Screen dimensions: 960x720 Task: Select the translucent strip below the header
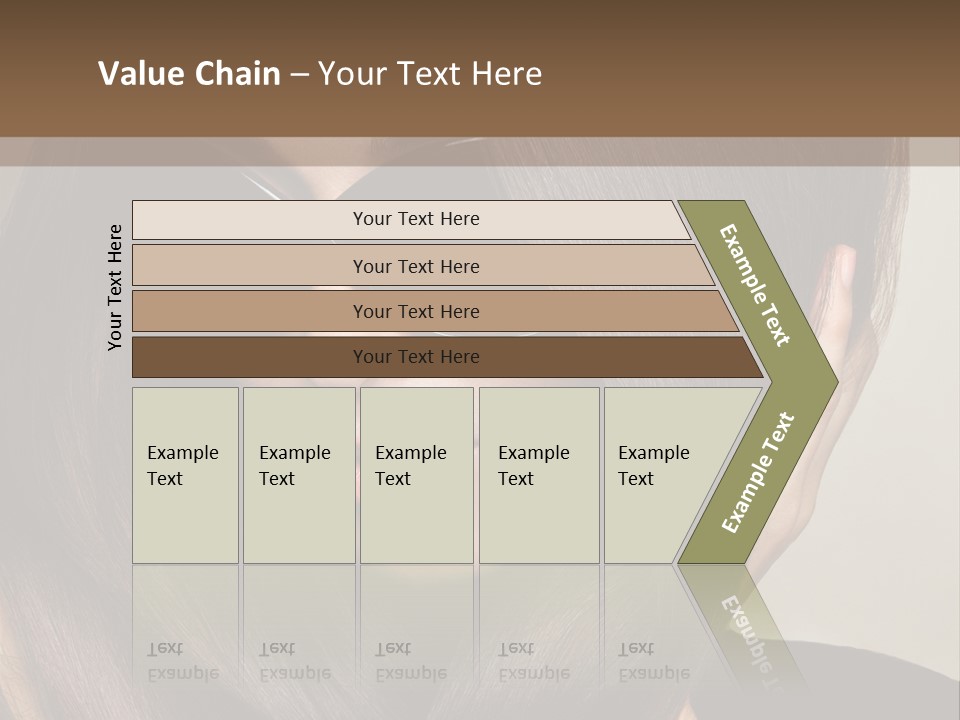(480, 152)
